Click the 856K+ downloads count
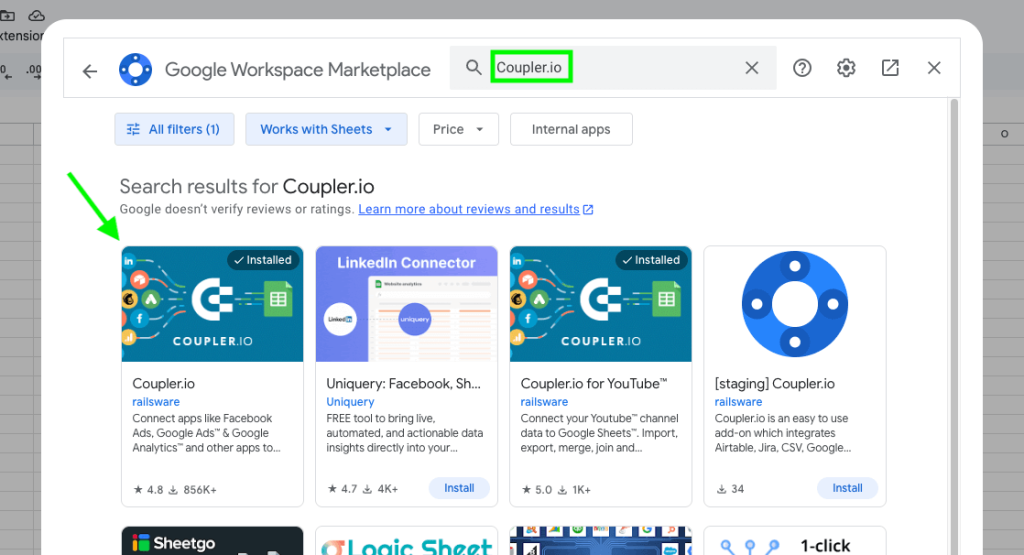Viewport: 1024px width, 555px height. (193, 490)
